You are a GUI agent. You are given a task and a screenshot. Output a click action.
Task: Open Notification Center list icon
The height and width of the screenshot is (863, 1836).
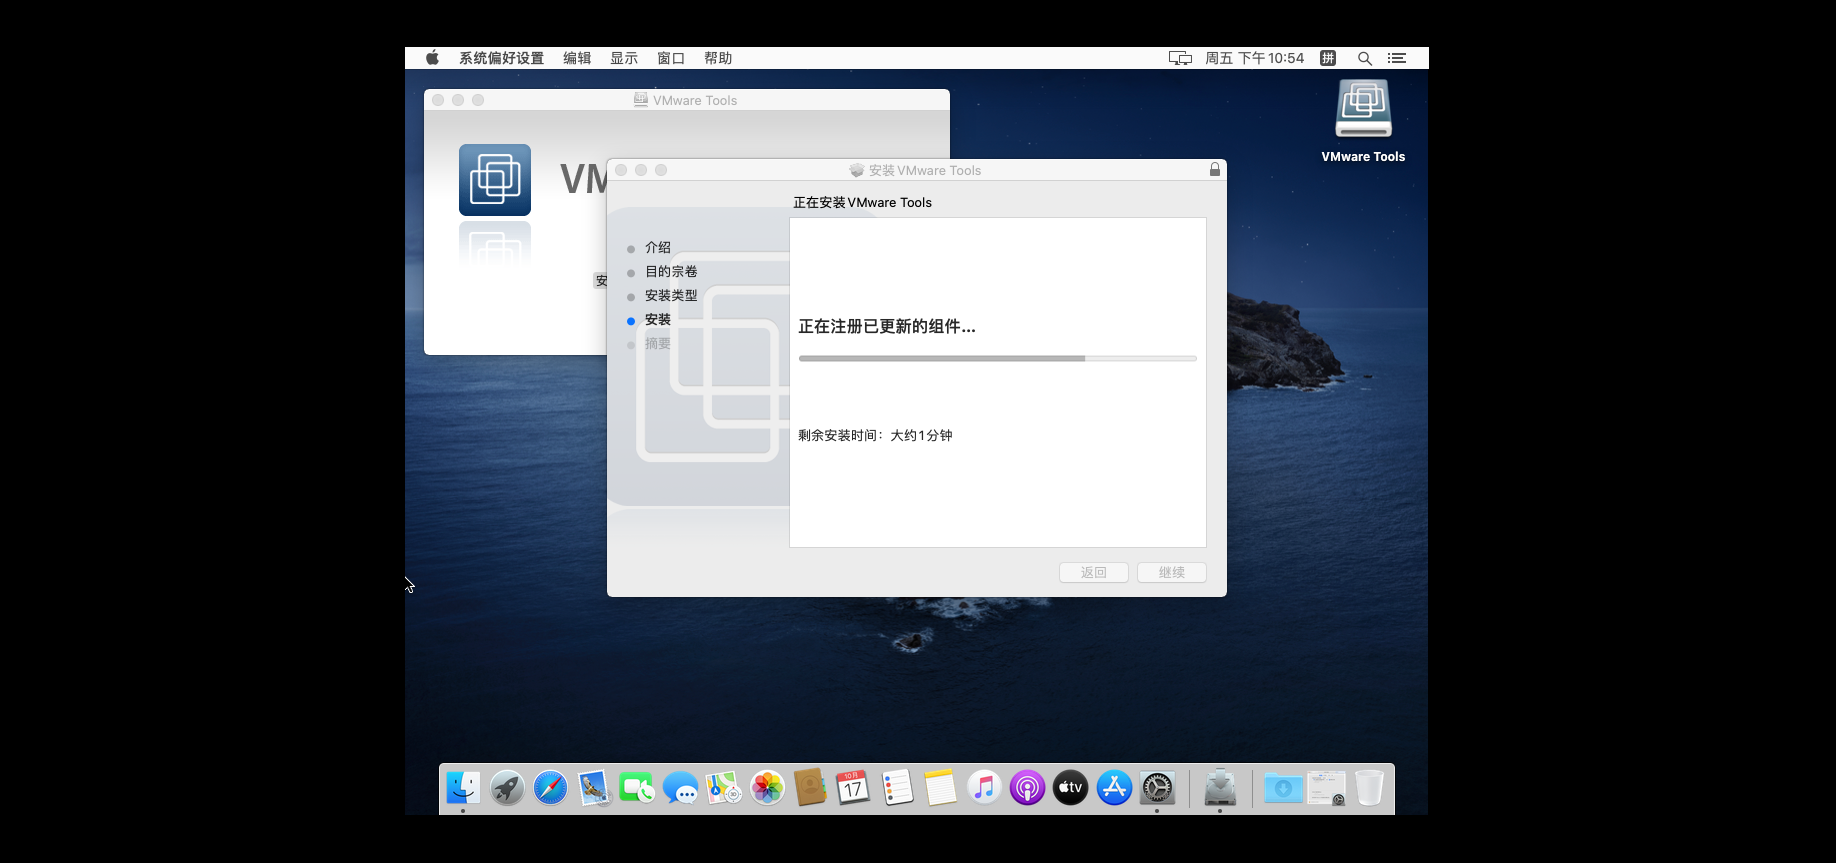(1397, 58)
